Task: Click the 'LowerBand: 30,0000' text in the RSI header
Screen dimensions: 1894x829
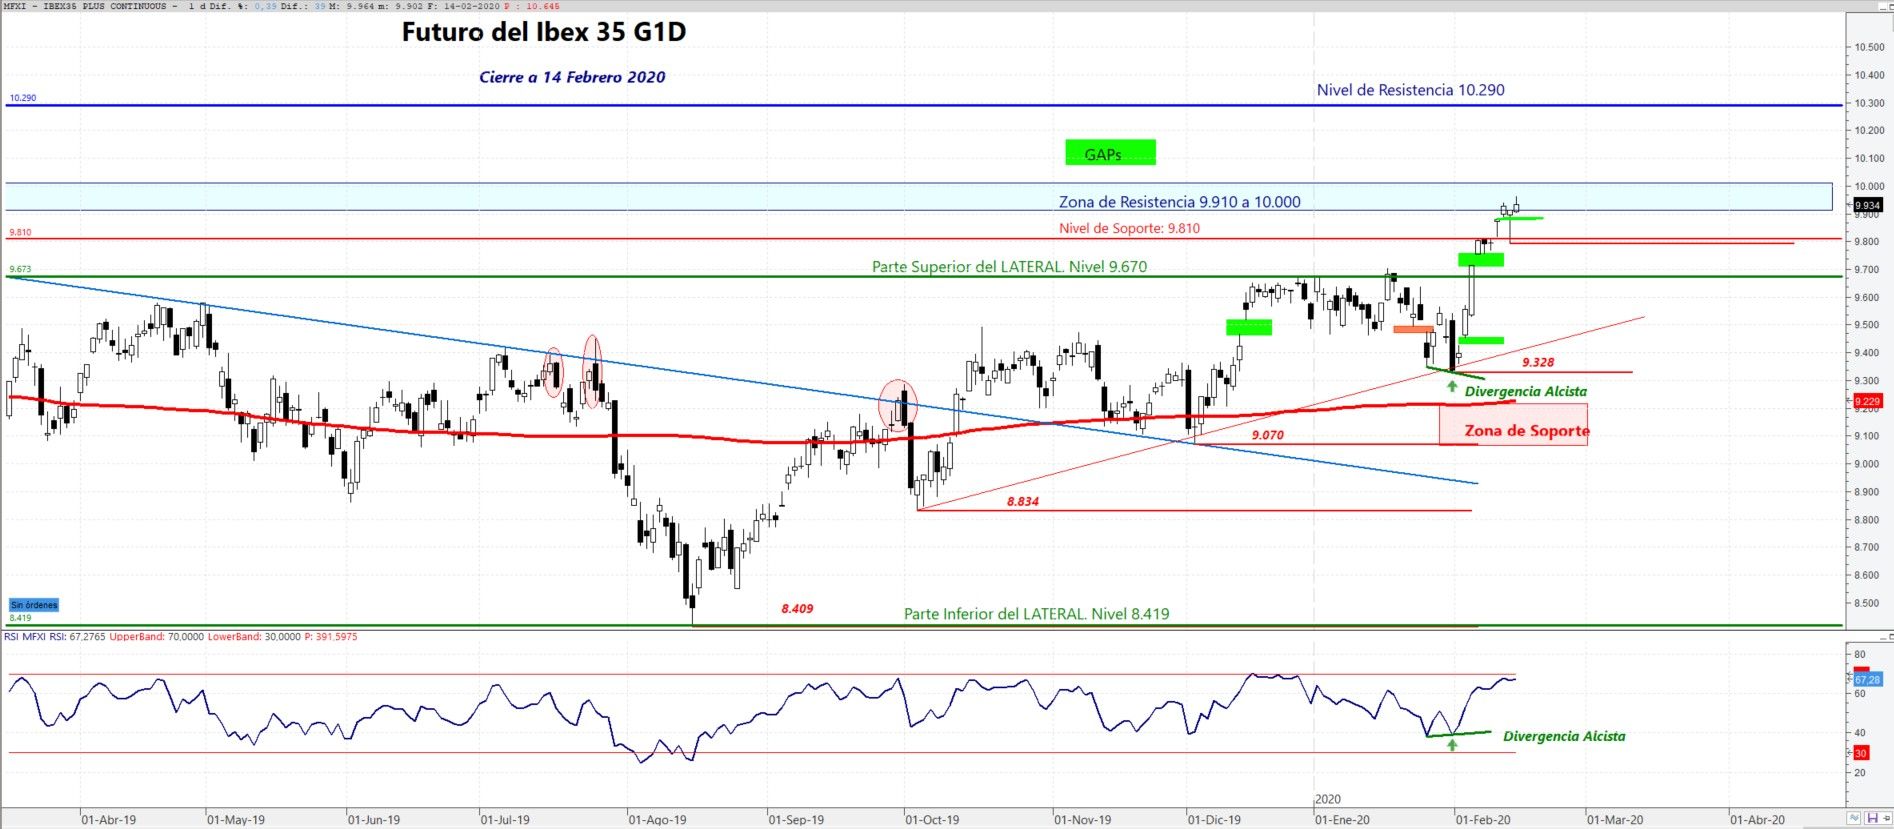Action: click(254, 636)
